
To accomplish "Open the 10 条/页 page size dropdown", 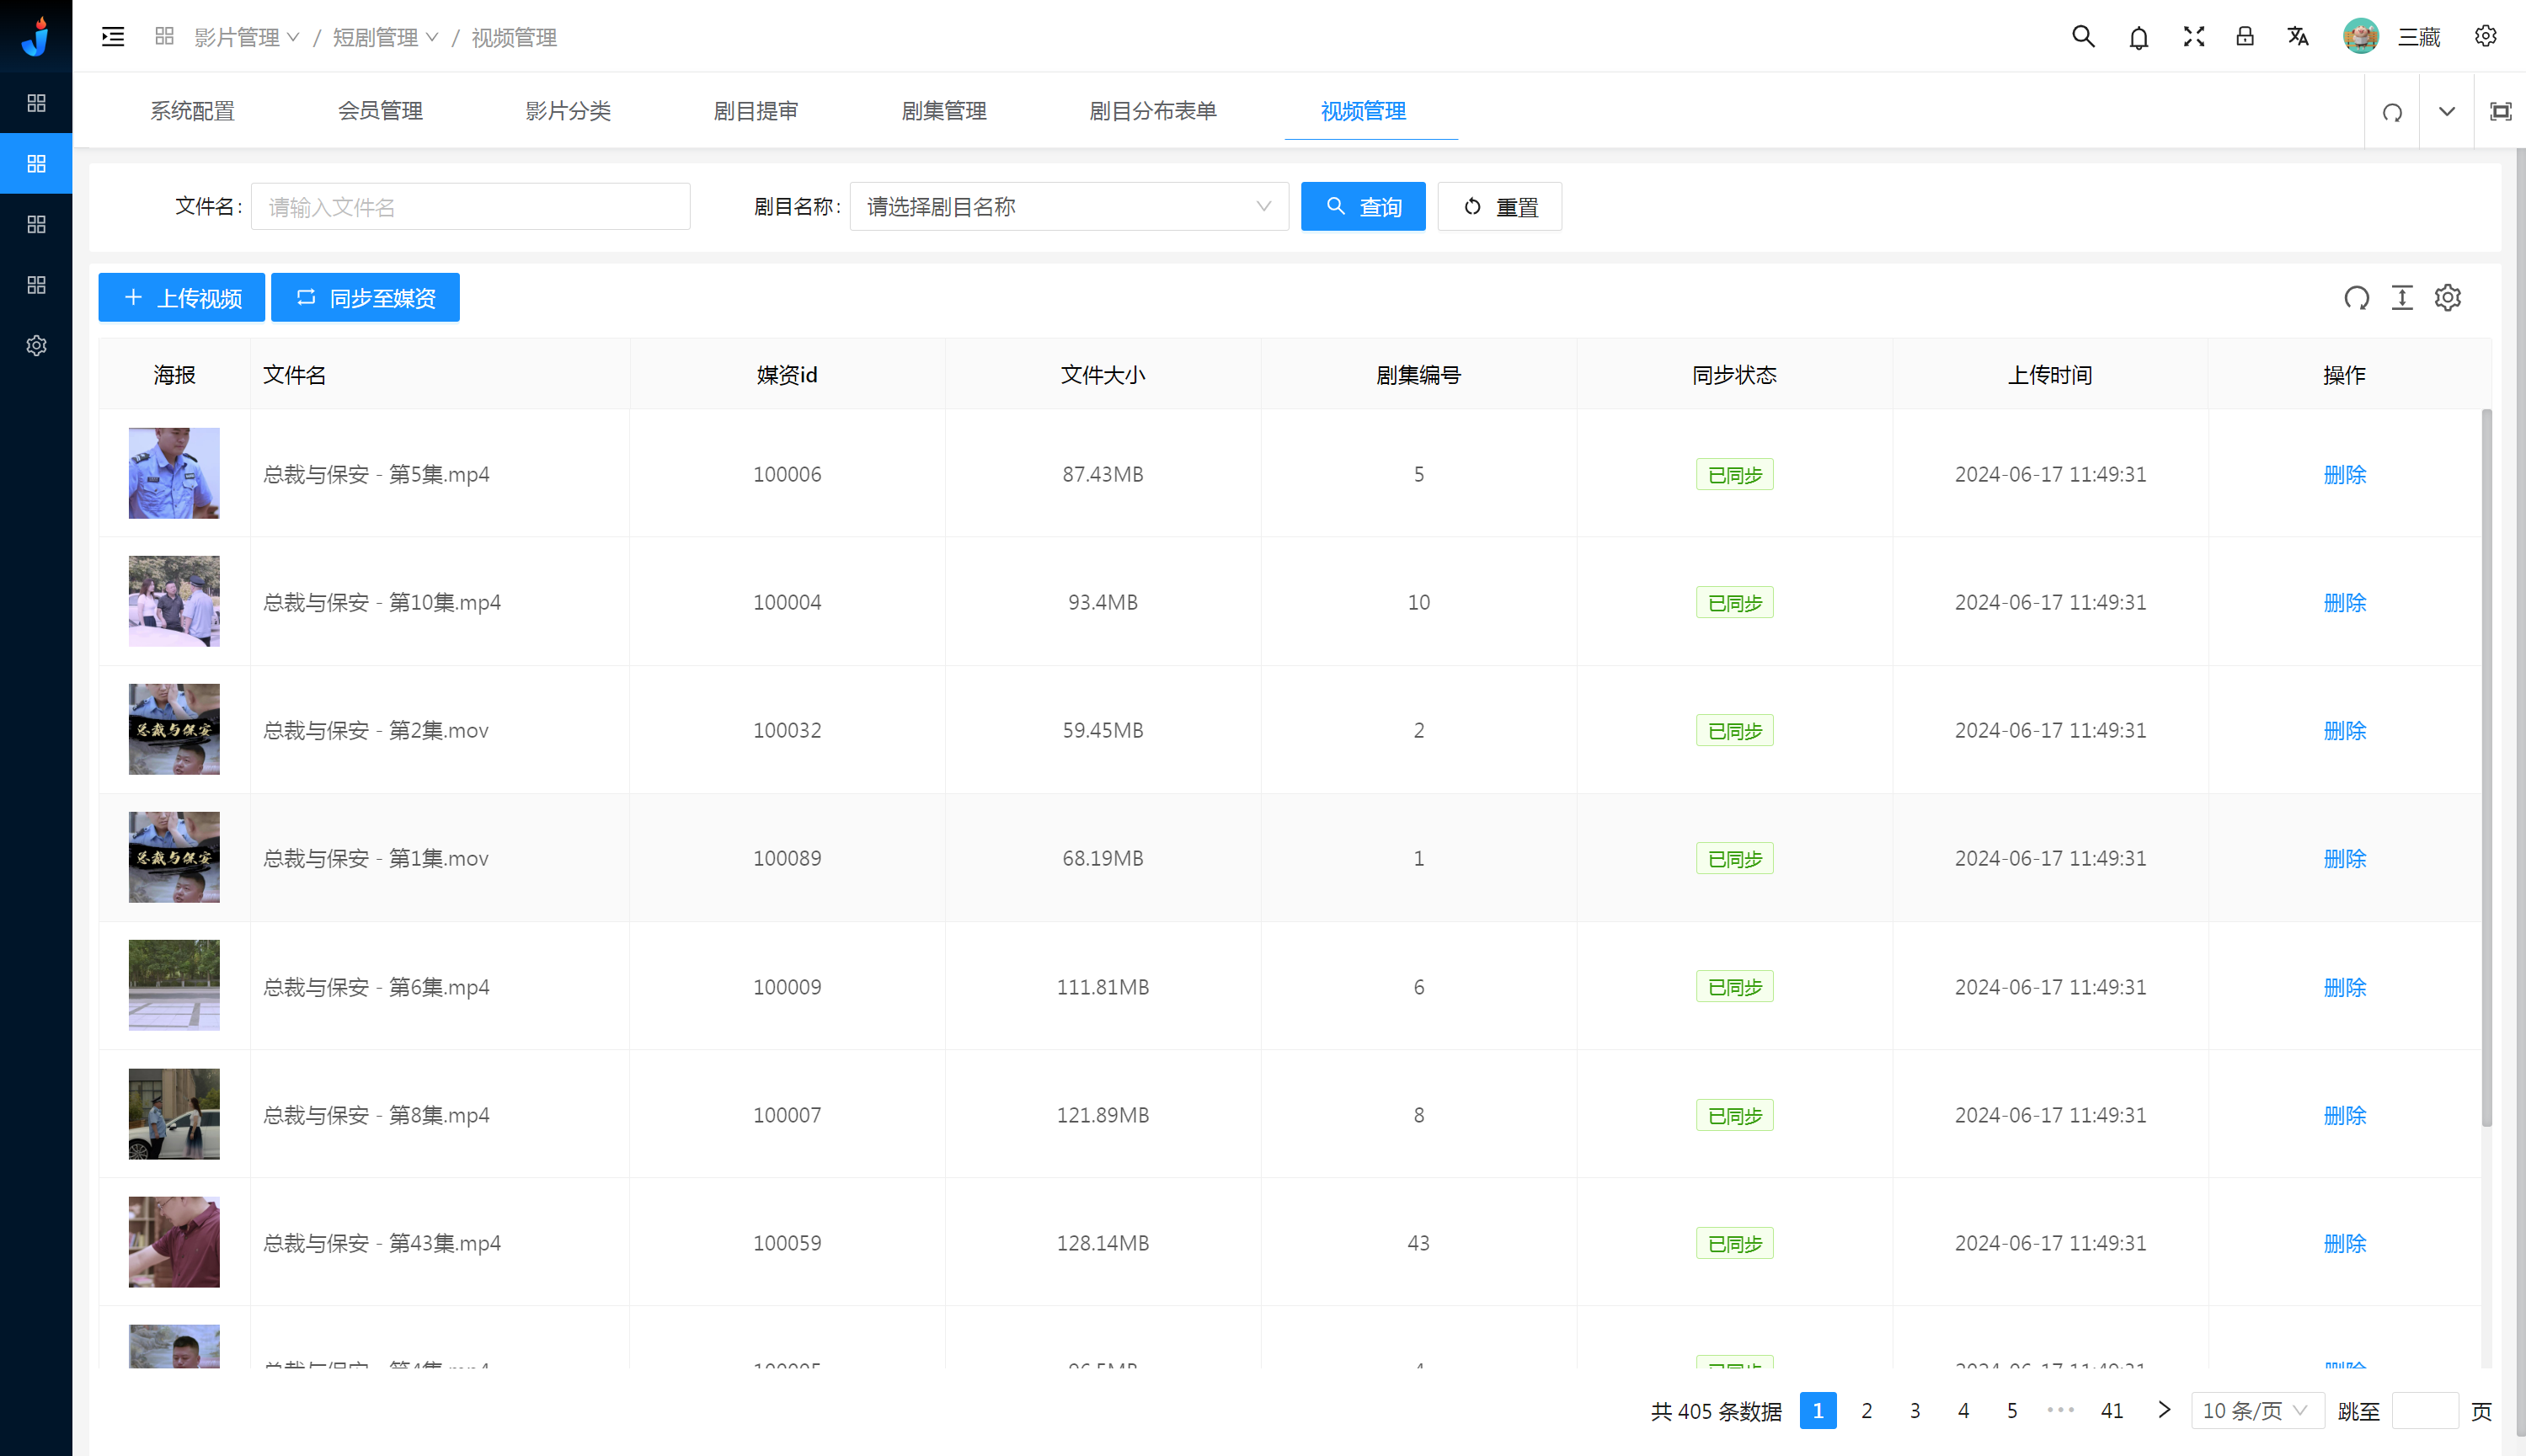I will 2256,1410.
